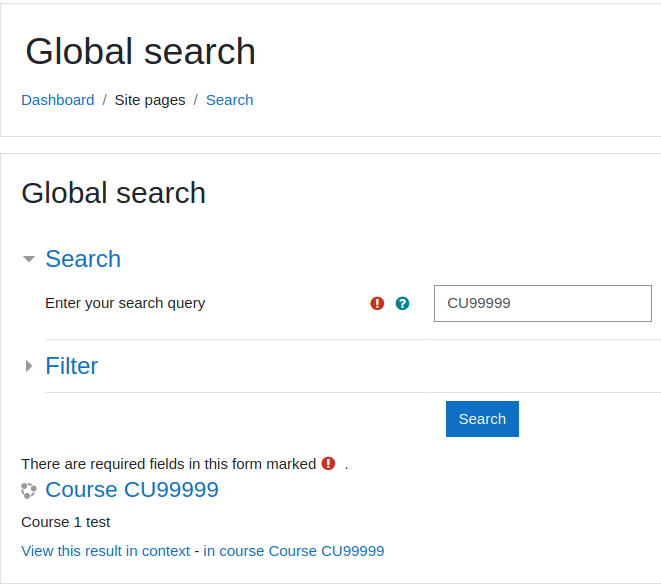Click the help question mark icon
This screenshot has height=584, width=661.
coord(402,303)
